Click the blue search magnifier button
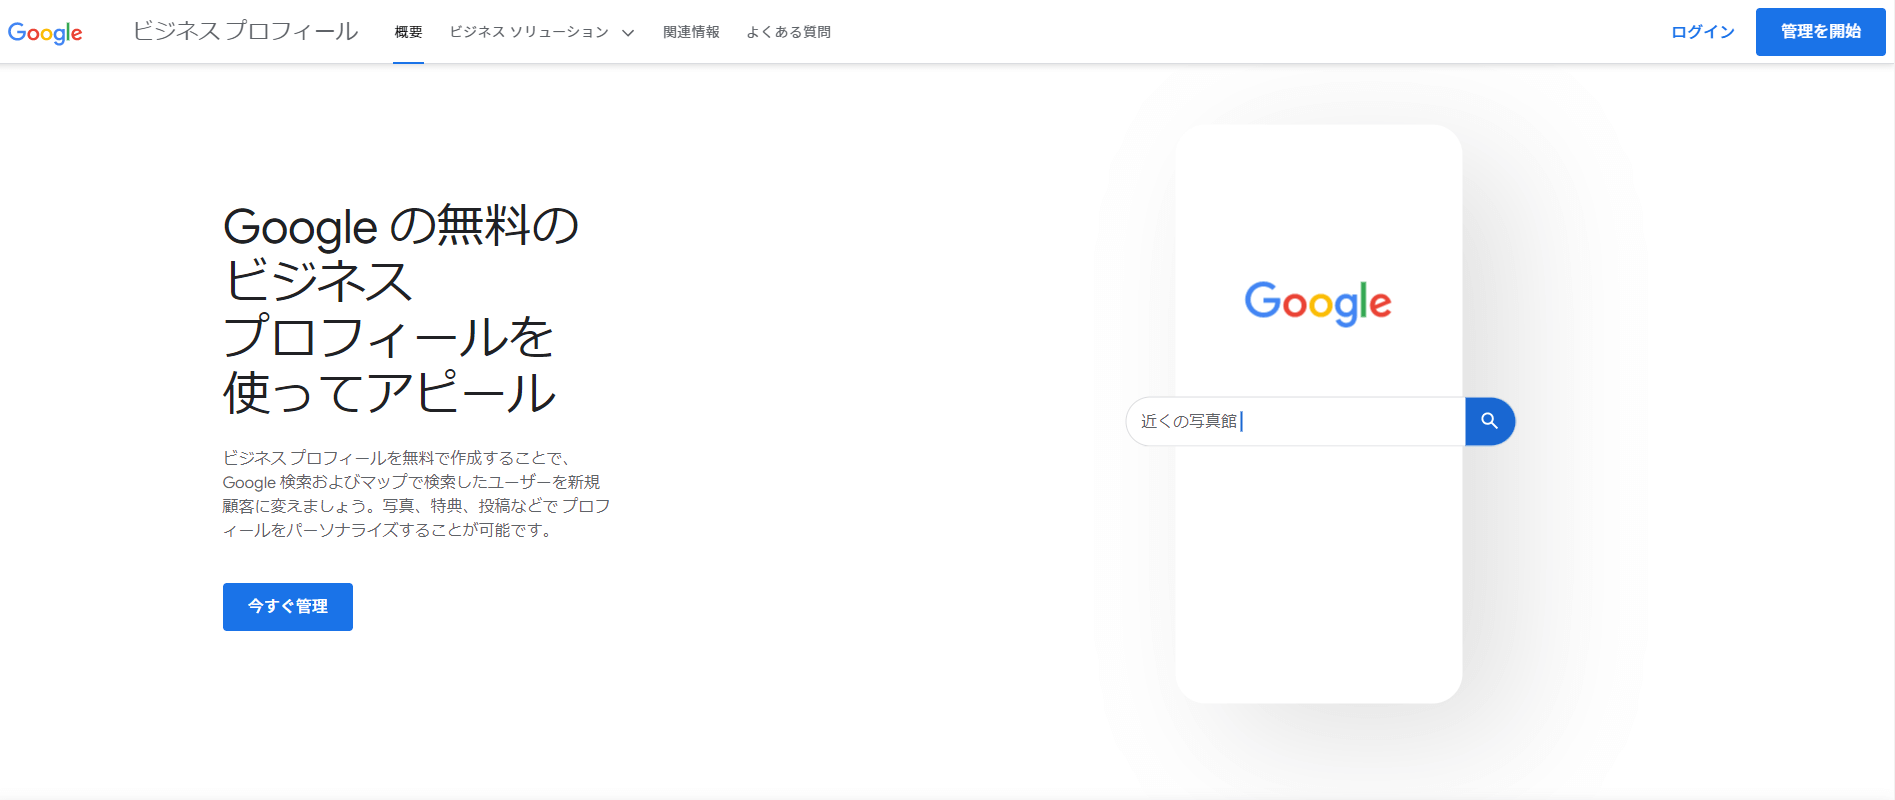 pos(1490,421)
